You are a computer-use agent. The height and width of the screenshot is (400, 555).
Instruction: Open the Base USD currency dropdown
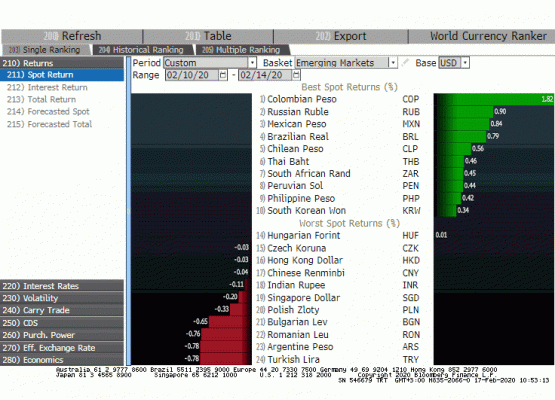465,63
